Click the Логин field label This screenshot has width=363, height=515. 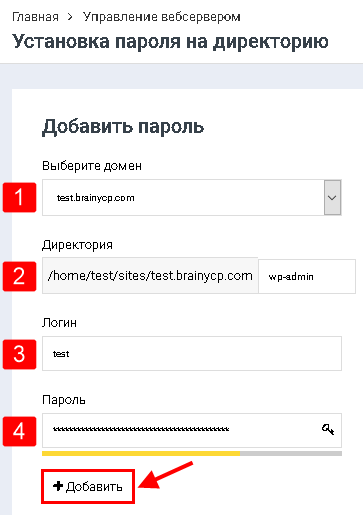click(59, 323)
